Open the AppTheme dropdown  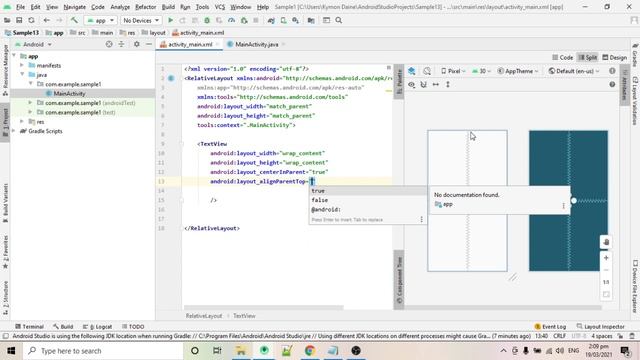[x=518, y=71]
